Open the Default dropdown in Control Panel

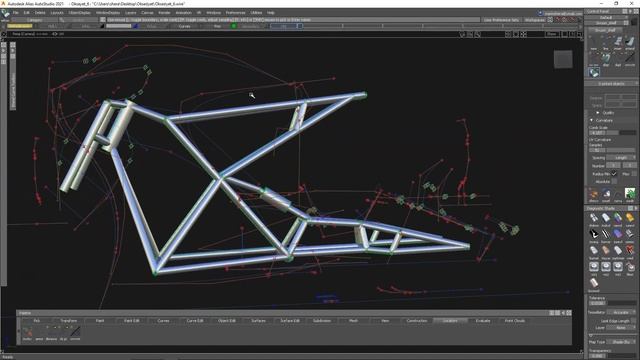pyautogui.click(x=606, y=18)
